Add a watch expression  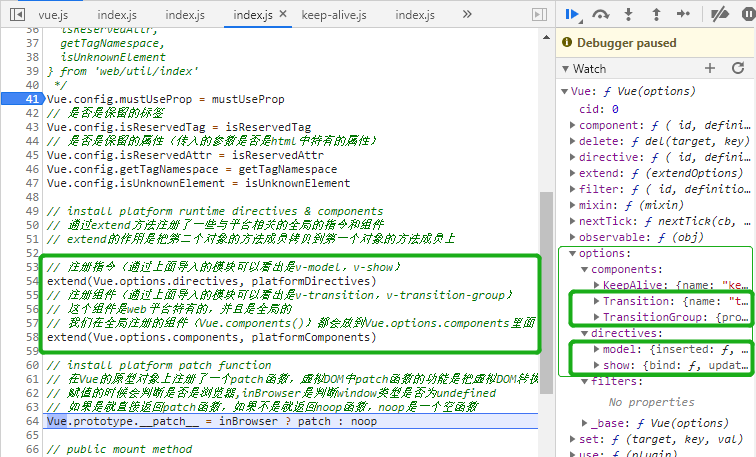click(x=710, y=68)
